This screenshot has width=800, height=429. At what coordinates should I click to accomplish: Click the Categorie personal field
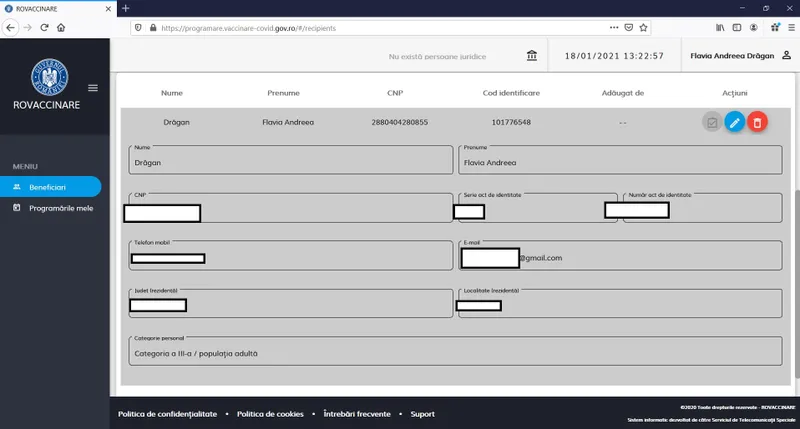[x=455, y=352]
